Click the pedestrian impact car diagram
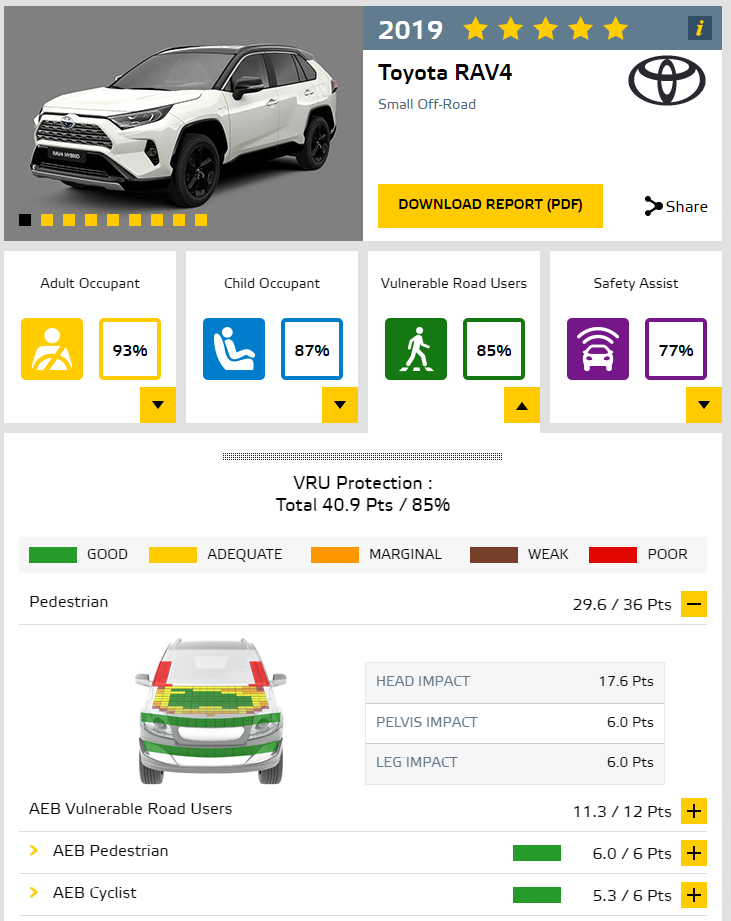731x921 pixels. click(x=211, y=711)
